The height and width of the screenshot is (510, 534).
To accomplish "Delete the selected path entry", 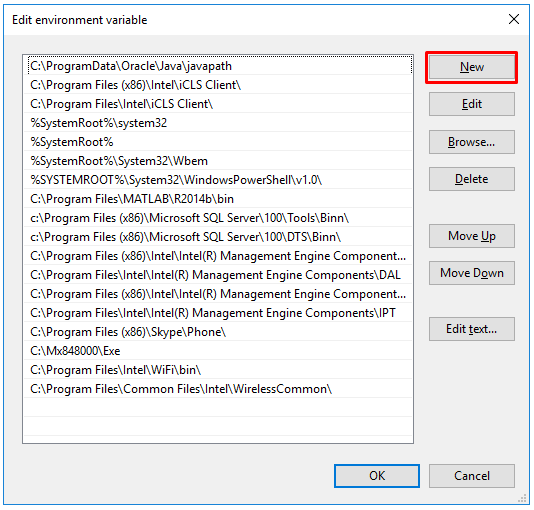I will point(471,179).
